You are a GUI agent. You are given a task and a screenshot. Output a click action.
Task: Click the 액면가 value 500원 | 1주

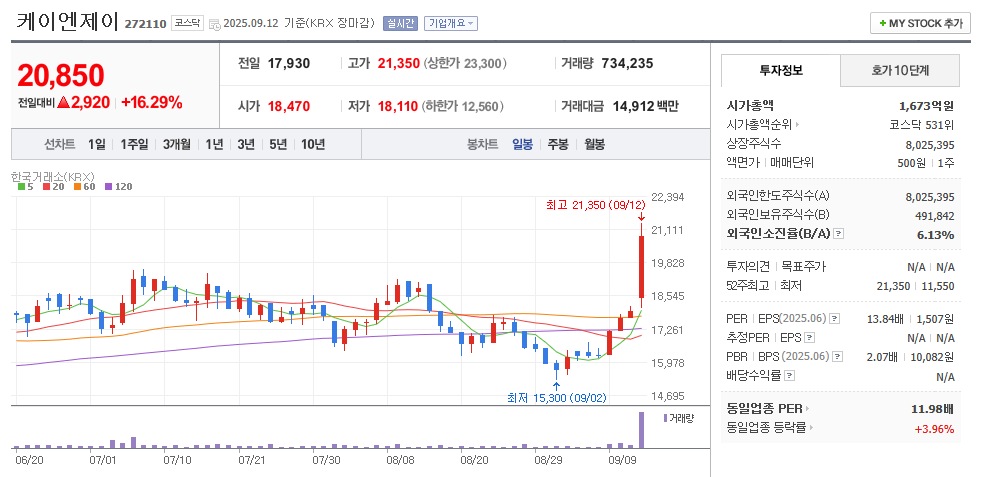(926, 163)
